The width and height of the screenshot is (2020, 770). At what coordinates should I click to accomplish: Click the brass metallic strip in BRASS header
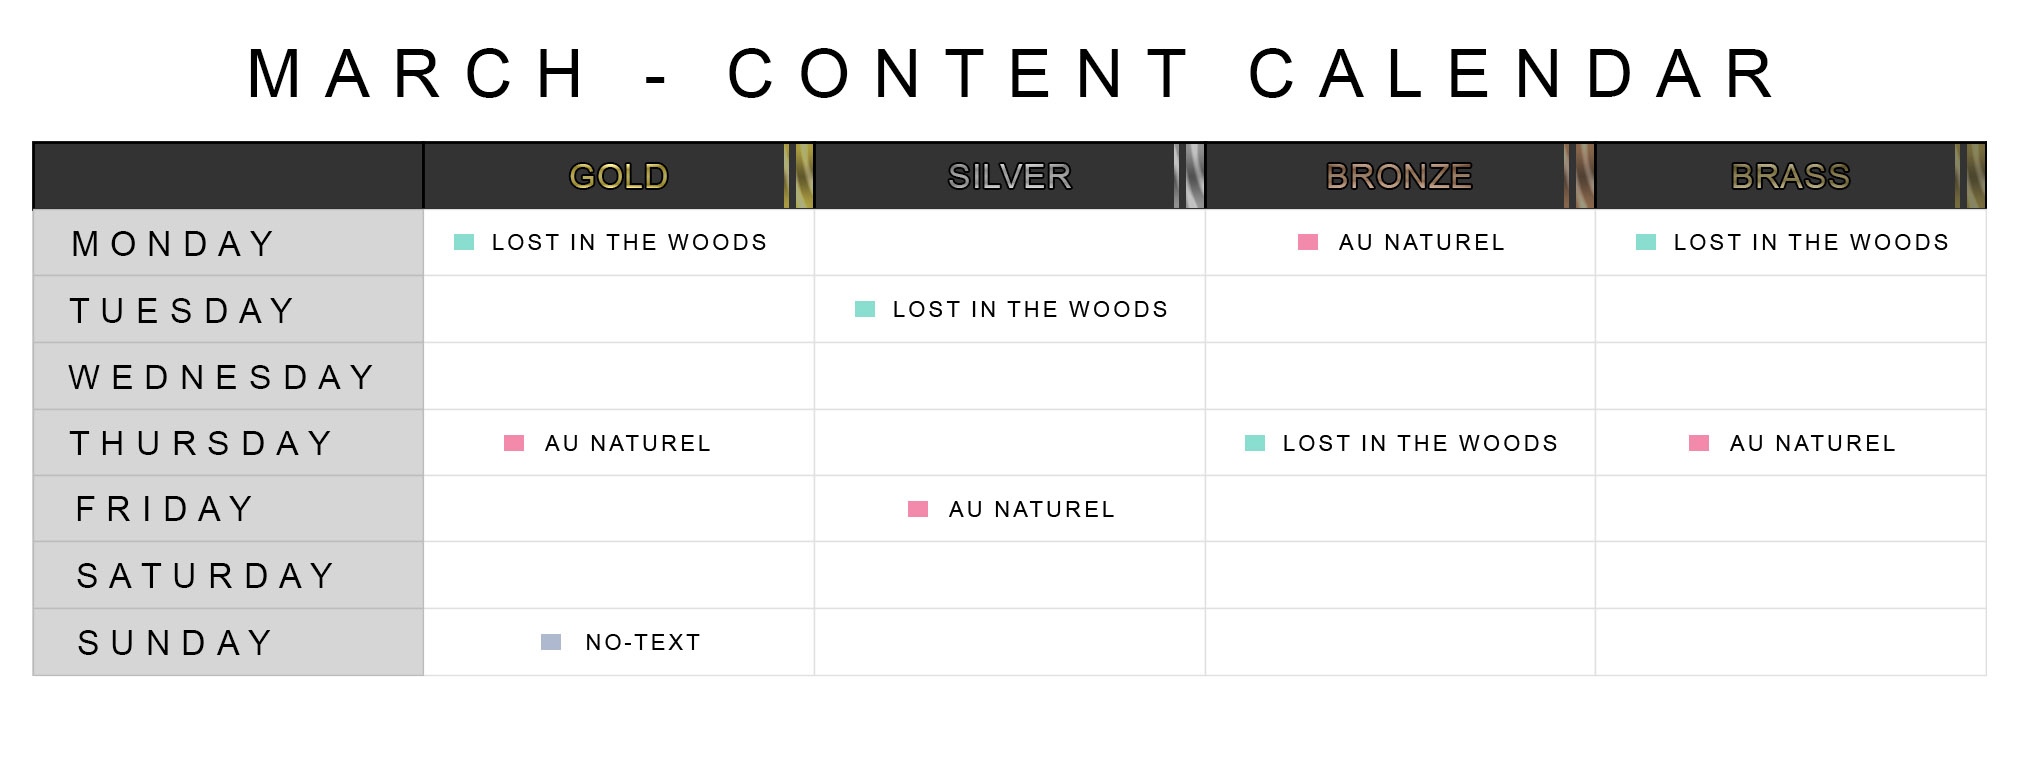[1970, 176]
